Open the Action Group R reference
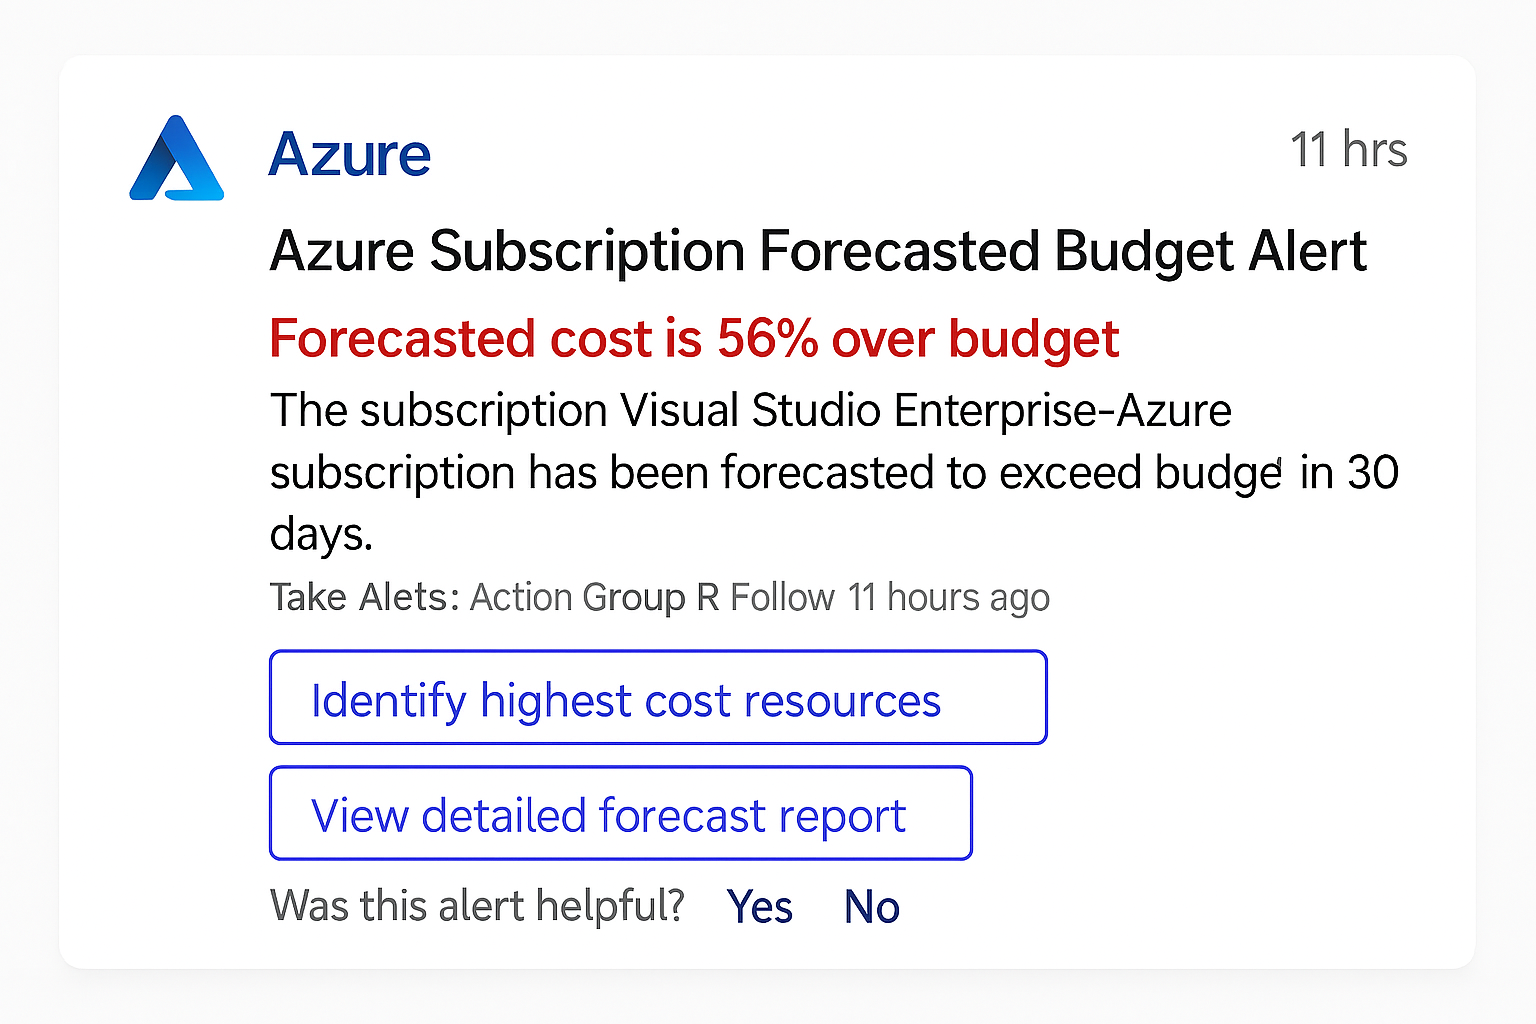 (594, 597)
